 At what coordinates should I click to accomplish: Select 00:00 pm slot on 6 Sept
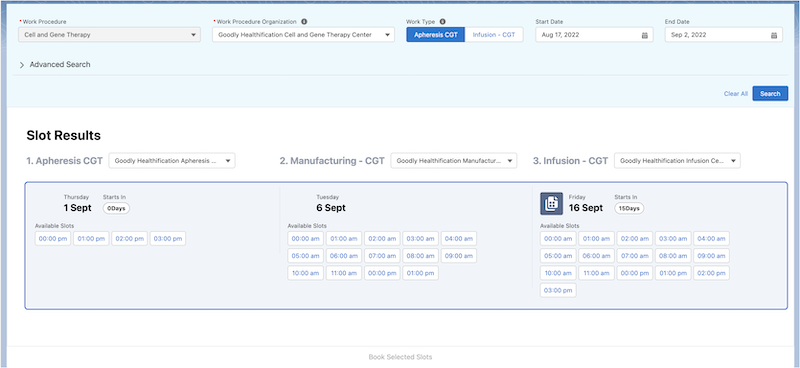[382, 273]
